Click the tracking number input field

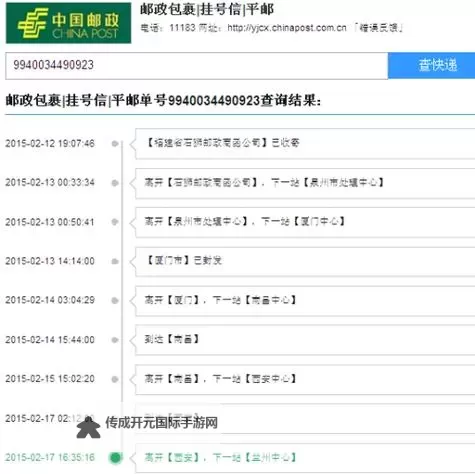coord(197,66)
